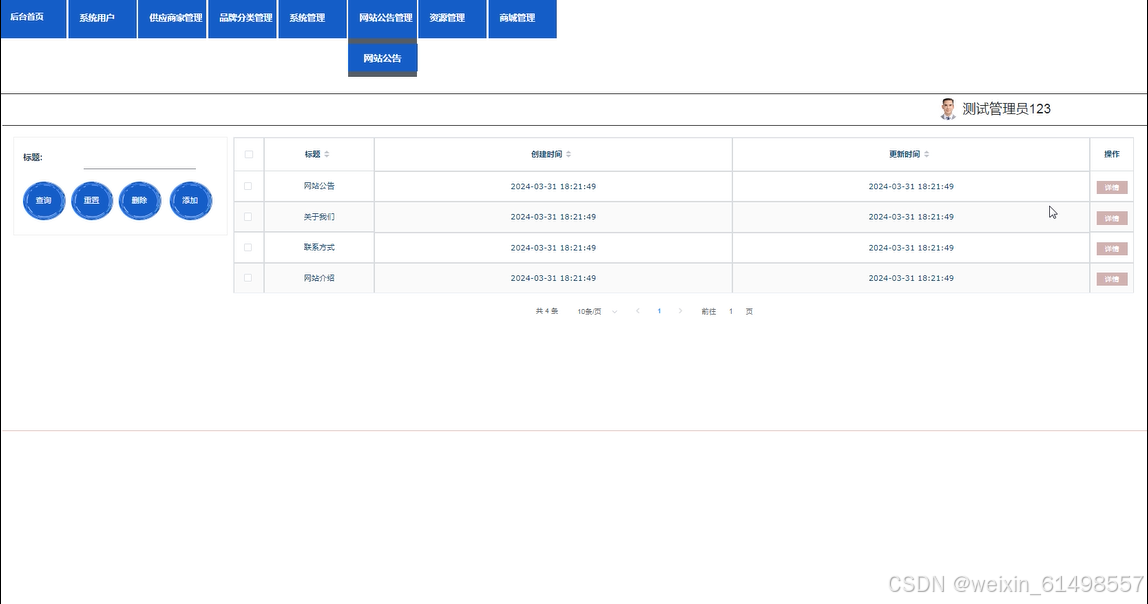The width and height of the screenshot is (1148, 604).
Task: Sort by the 标题 column sort arrows
Action: pyautogui.click(x=327, y=154)
